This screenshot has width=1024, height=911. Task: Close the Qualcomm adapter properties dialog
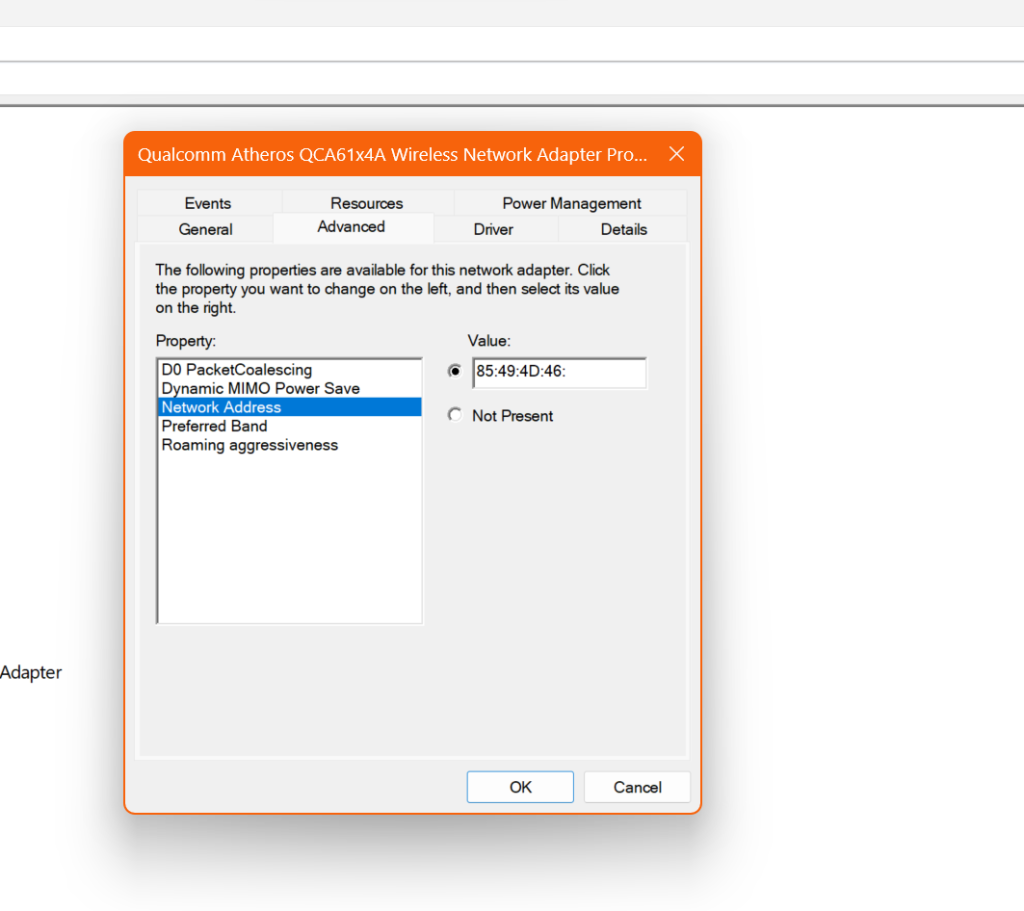pyautogui.click(x=677, y=154)
